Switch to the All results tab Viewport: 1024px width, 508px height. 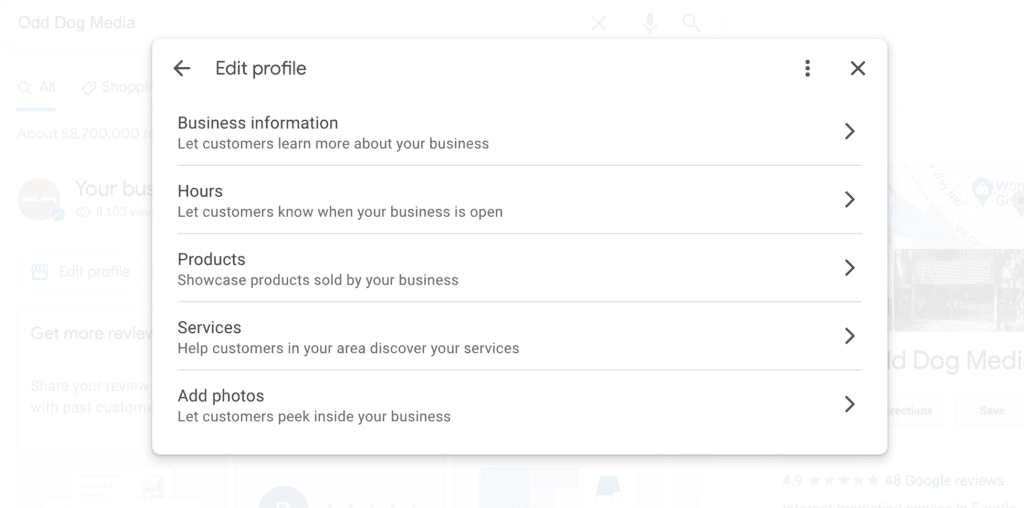click(x=37, y=87)
